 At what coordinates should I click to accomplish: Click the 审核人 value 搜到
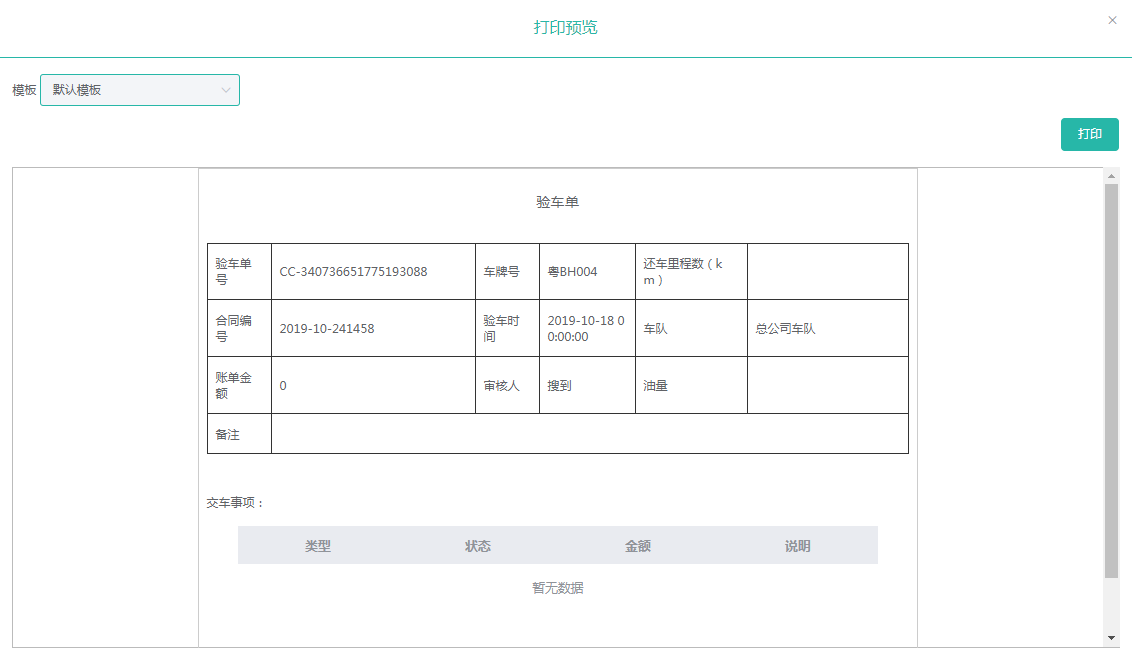[560, 386]
